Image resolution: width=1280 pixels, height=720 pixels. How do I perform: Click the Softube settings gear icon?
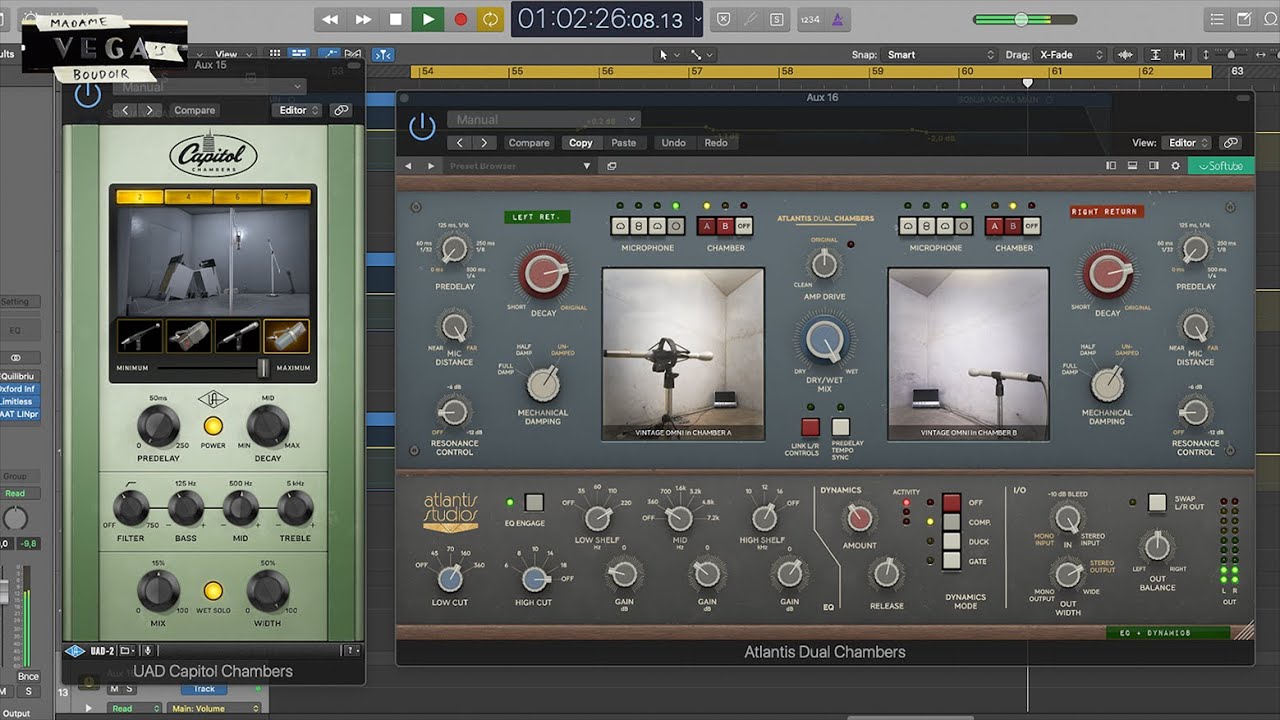tap(1175, 166)
